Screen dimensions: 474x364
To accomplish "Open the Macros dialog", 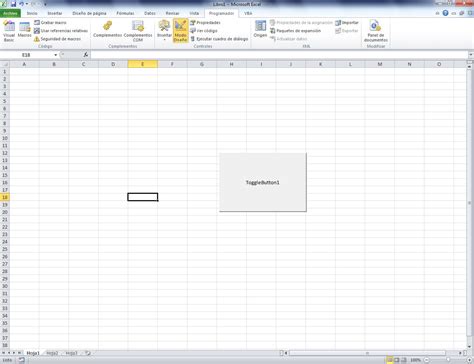I will coord(24,29).
